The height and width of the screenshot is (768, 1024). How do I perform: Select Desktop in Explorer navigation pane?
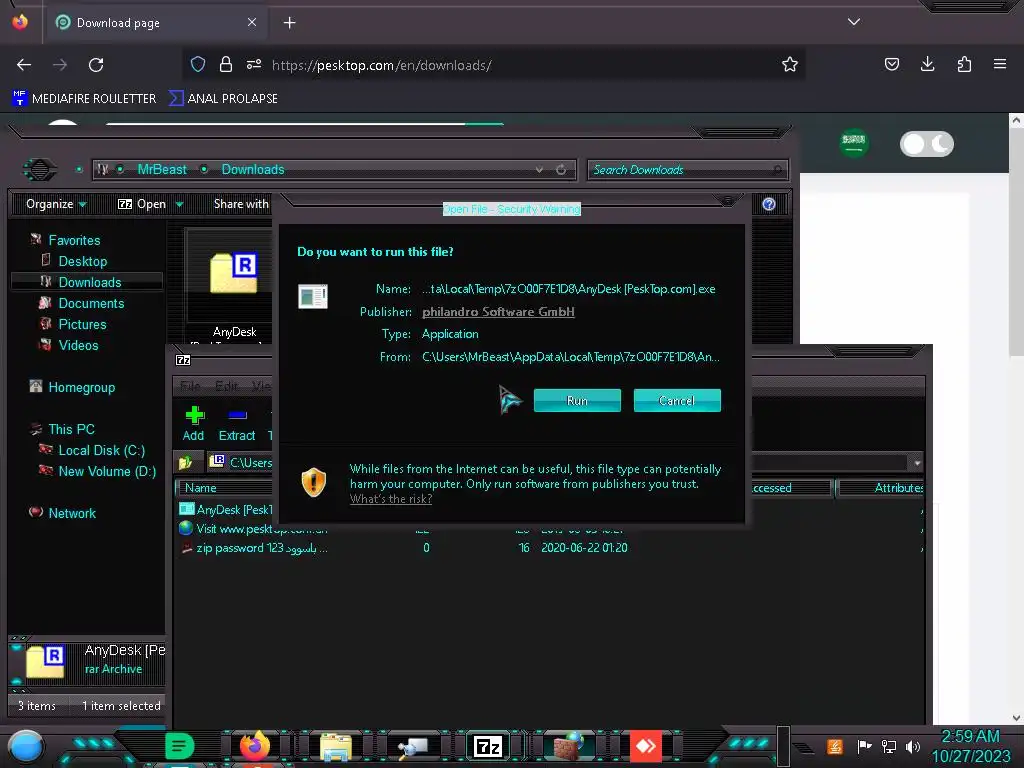(x=82, y=261)
